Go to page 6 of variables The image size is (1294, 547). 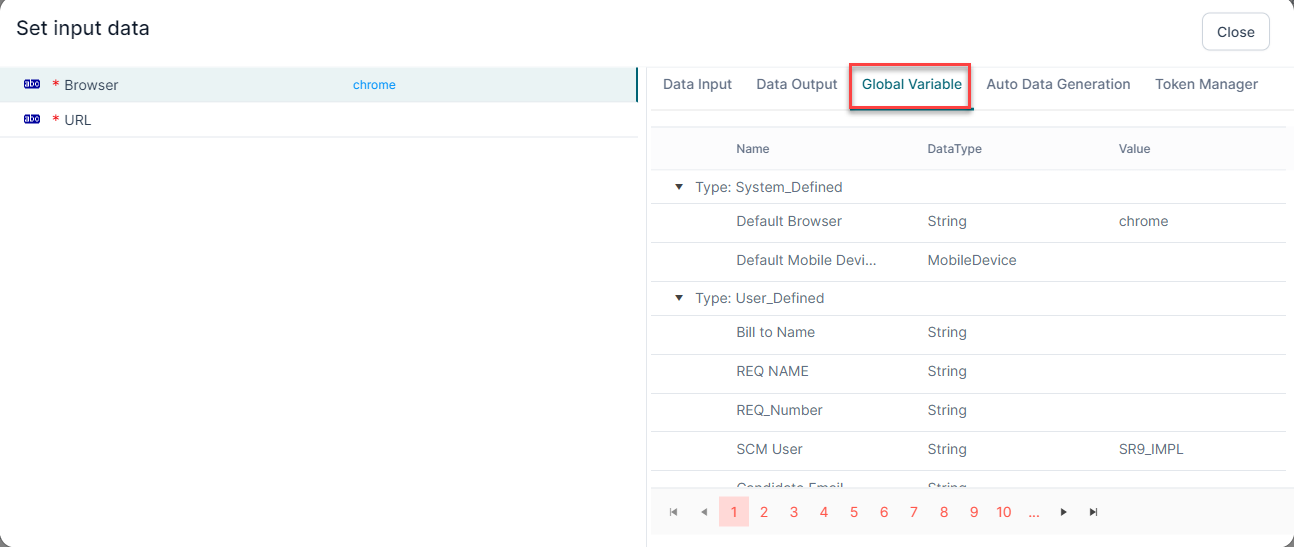[x=884, y=512]
